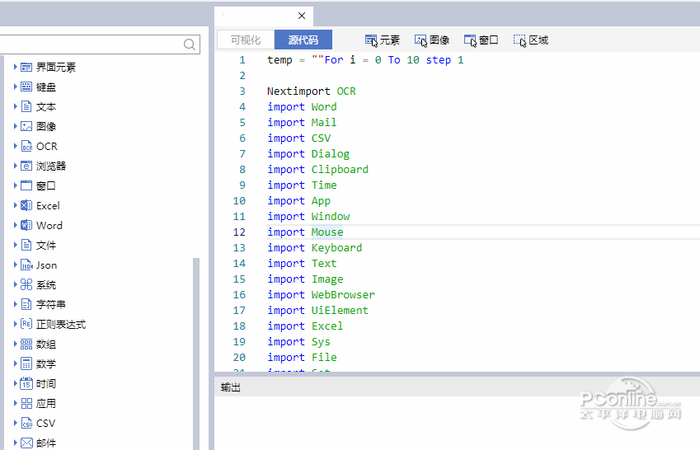Viewport: 700px width, 450px height.
Task: Click the 邮件 mail envelope icon
Action: point(27,443)
